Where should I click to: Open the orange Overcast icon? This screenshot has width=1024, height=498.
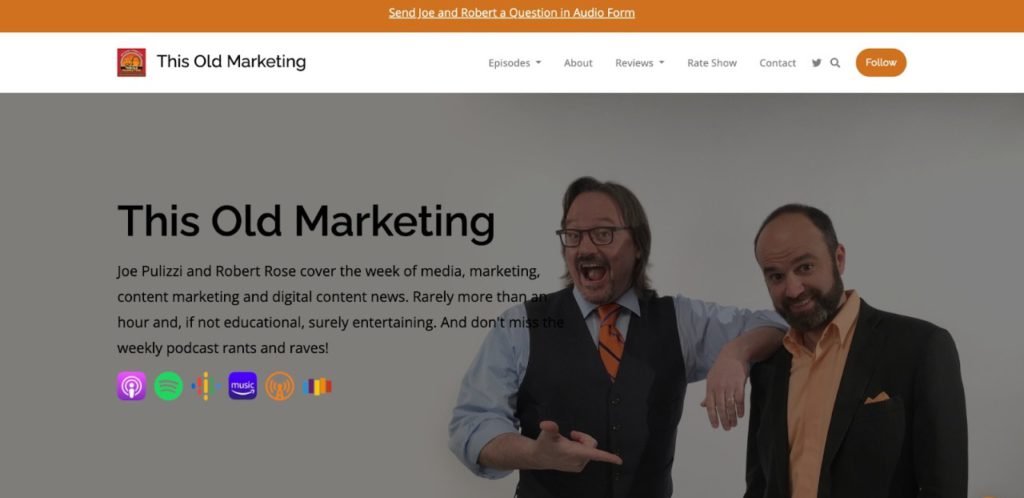(x=280, y=386)
